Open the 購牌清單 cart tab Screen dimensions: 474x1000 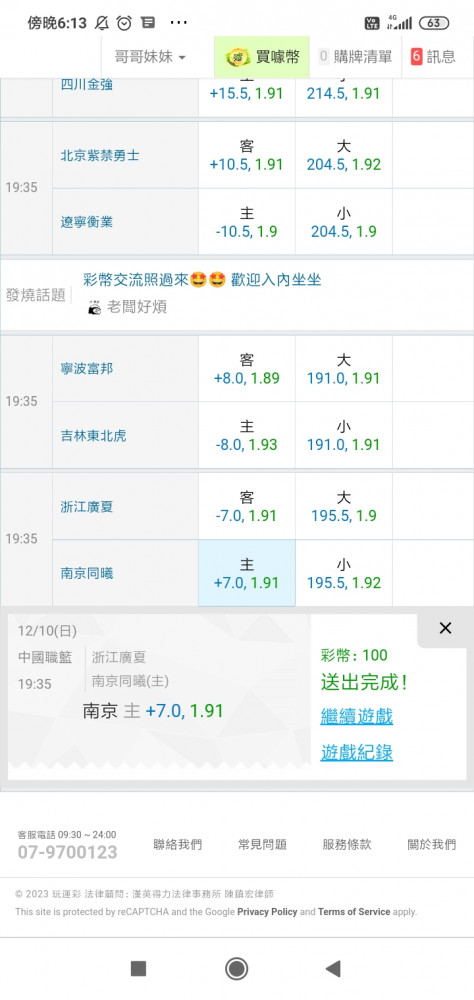coord(355,57)
